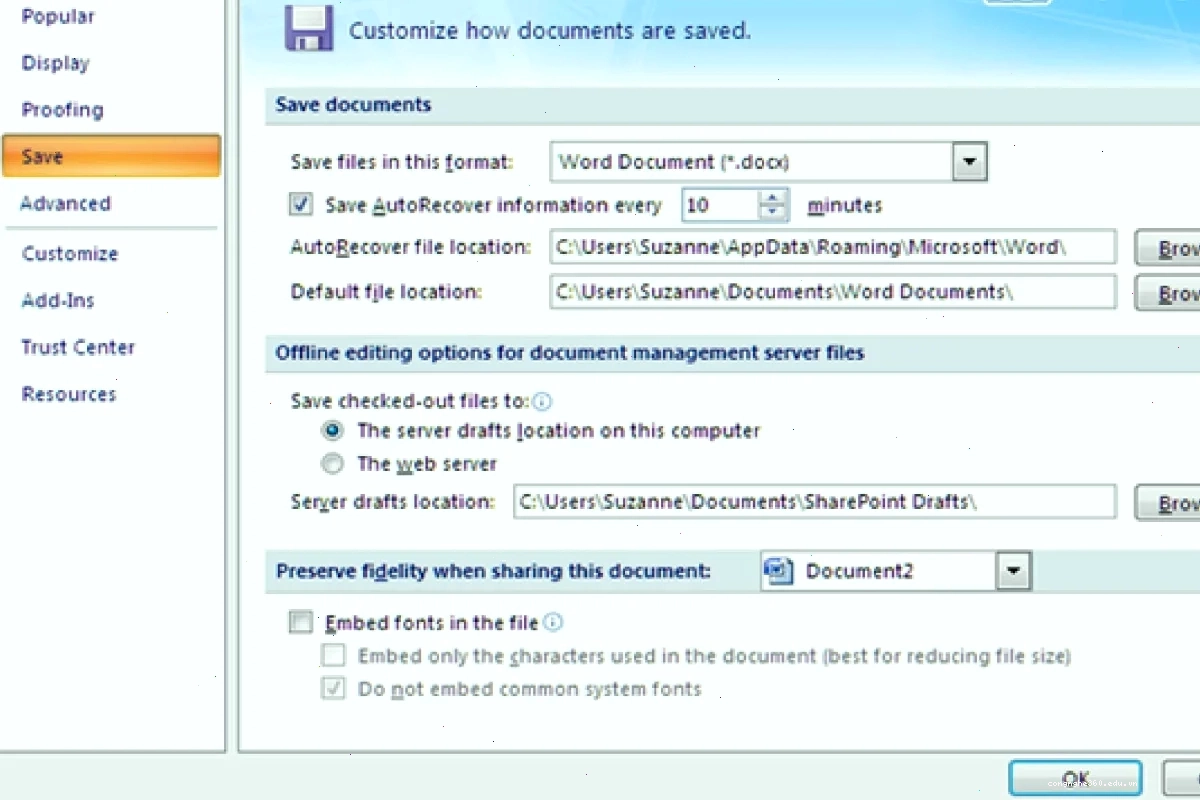The image size is (1200, 800).
Task: Click info icon beside Embed fonts in the file
Action: 553,622
